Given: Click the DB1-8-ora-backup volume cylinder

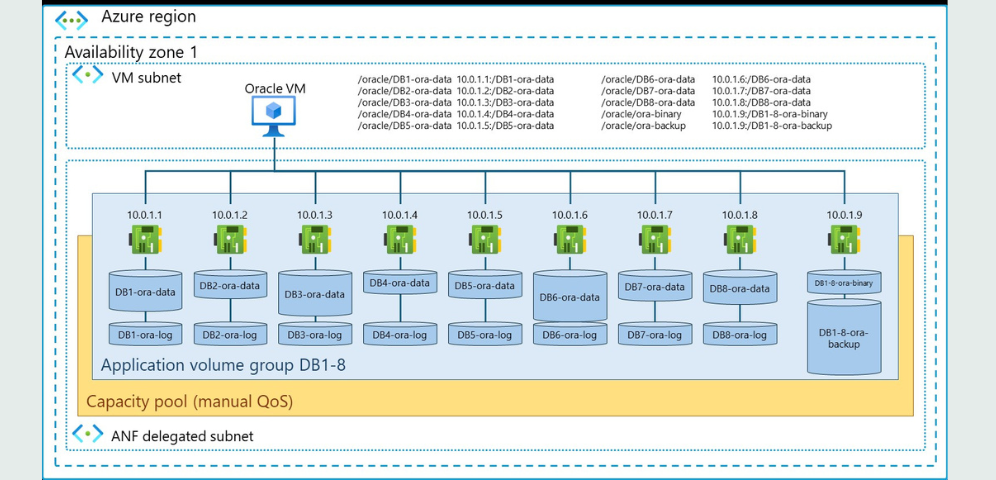Looking at the screenshot, I should tap(844, 338).
